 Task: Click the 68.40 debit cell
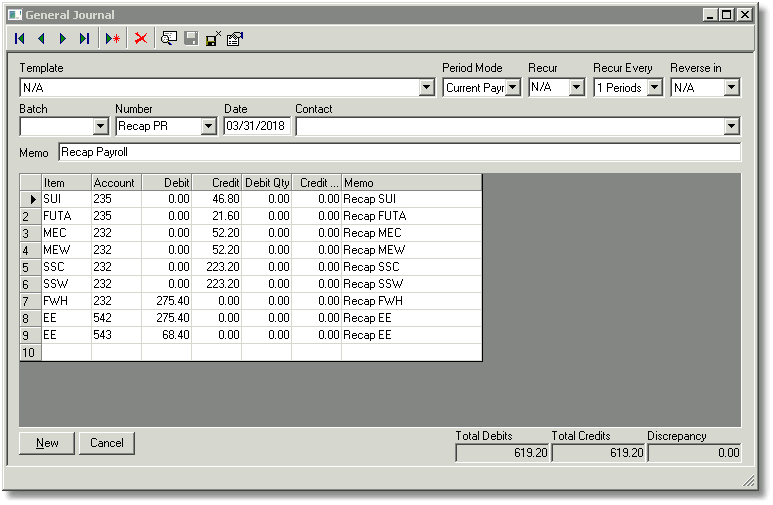tap(167, 335)
